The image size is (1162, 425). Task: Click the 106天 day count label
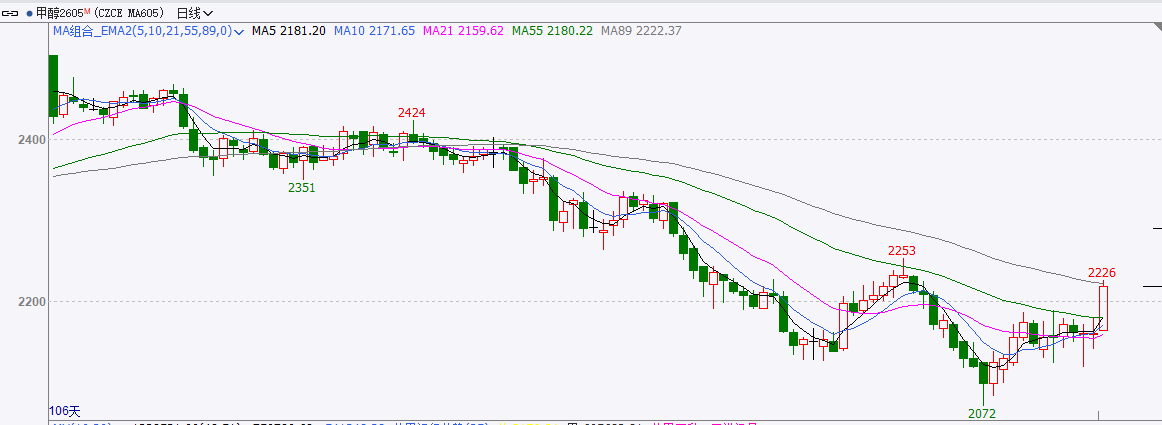point(64,411)
